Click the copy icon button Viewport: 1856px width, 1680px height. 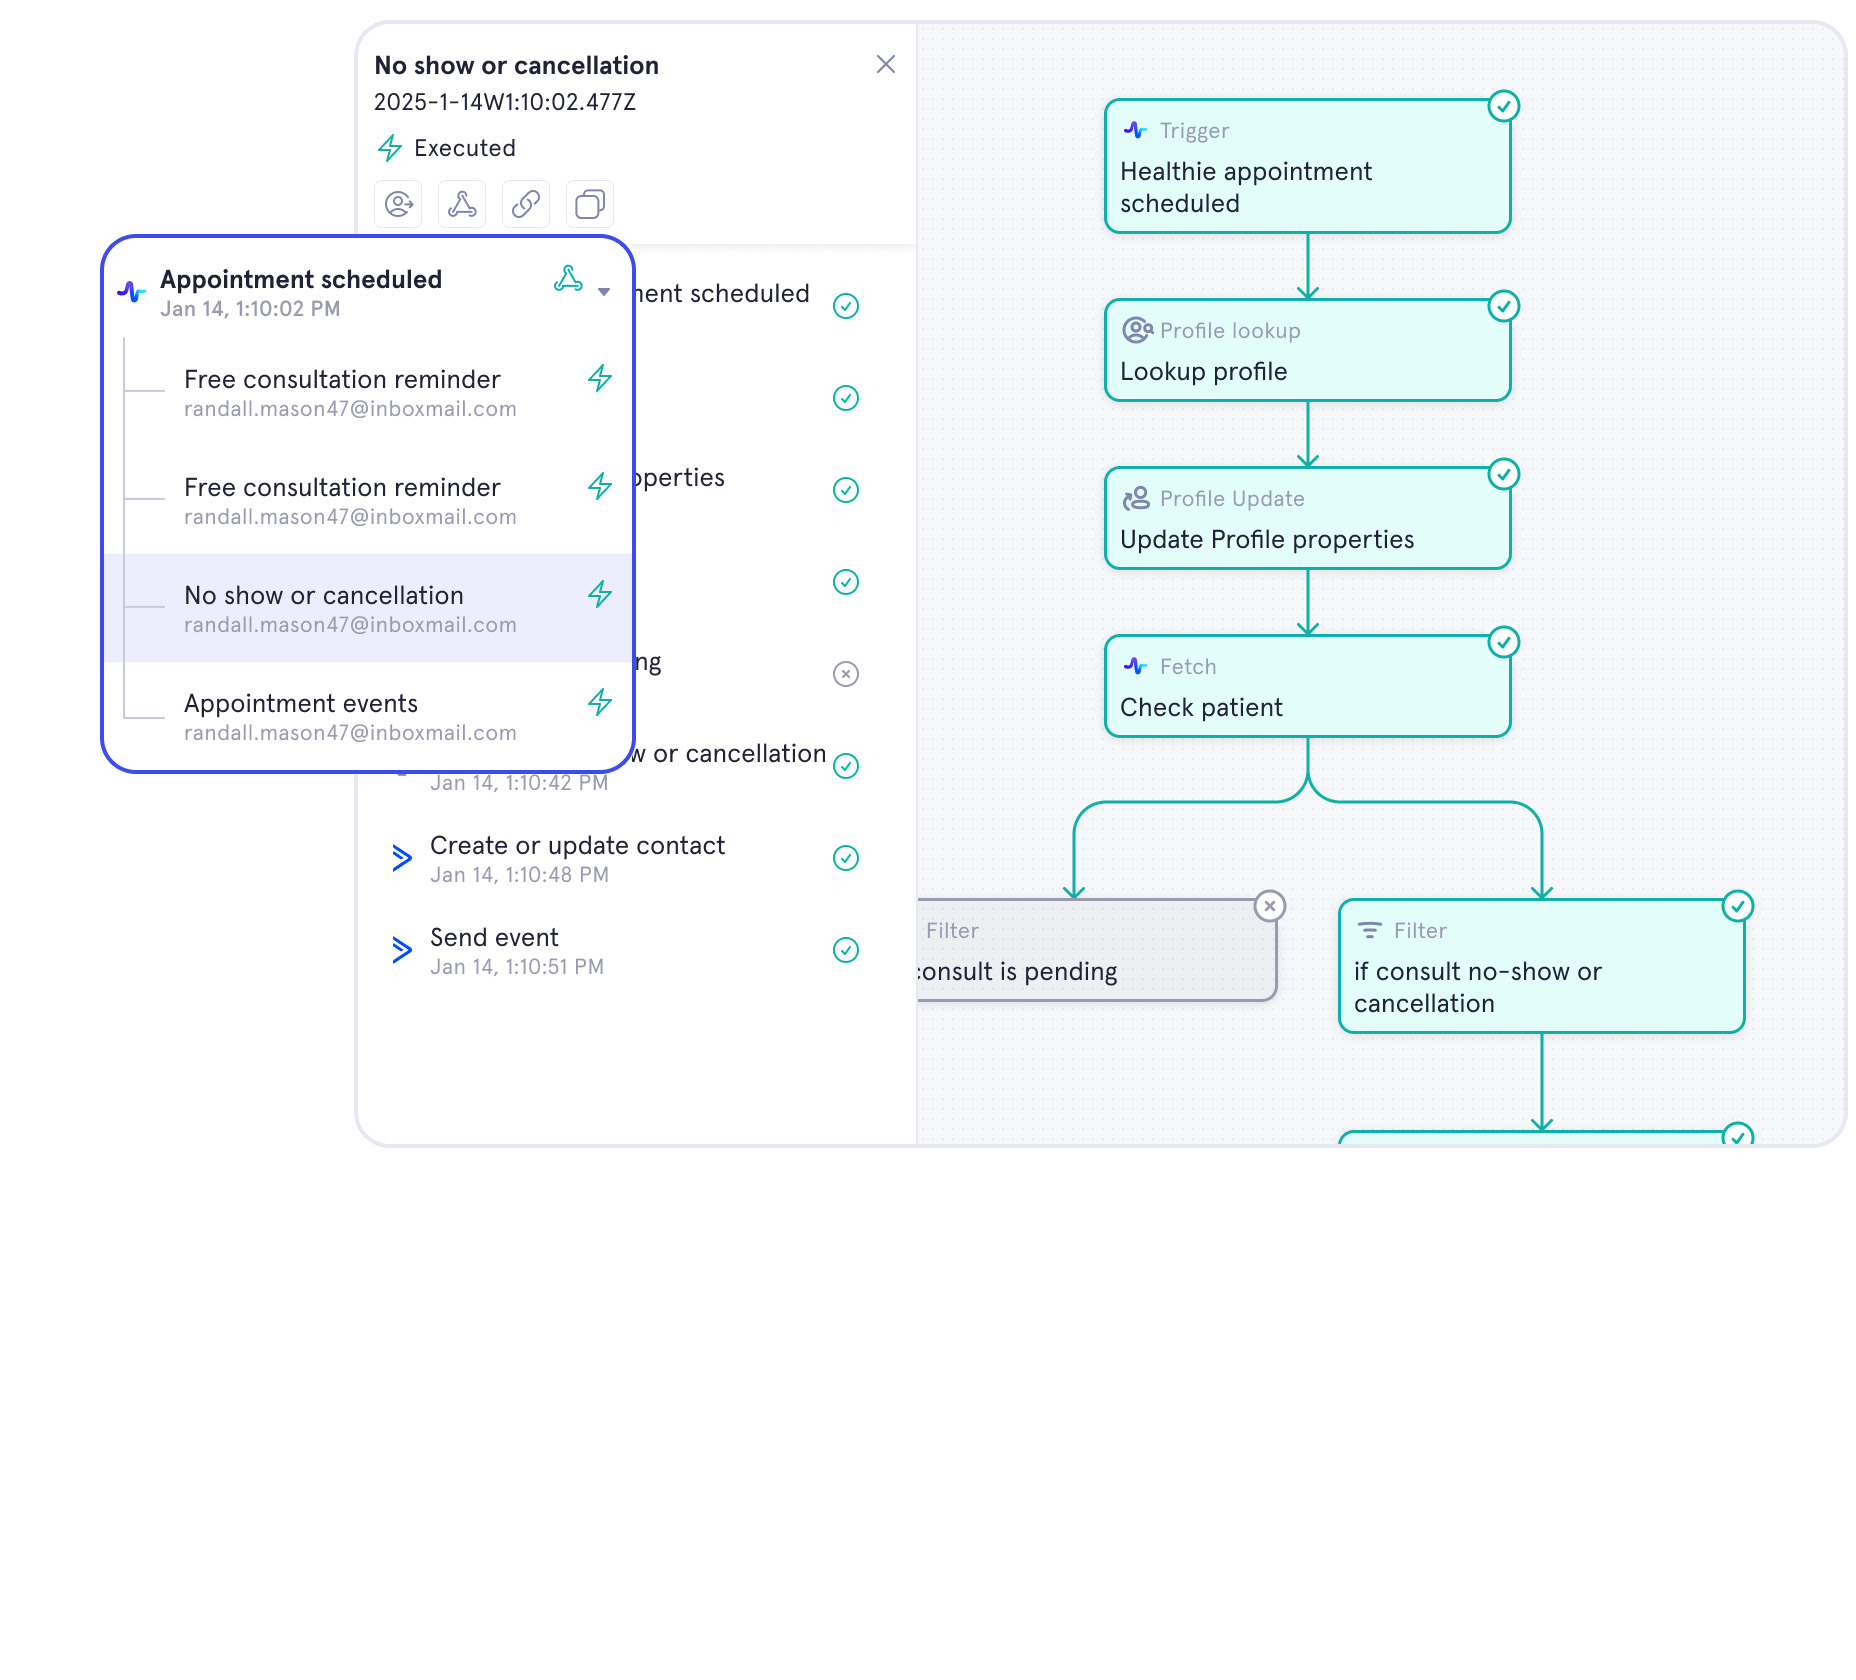pos(590,204)
